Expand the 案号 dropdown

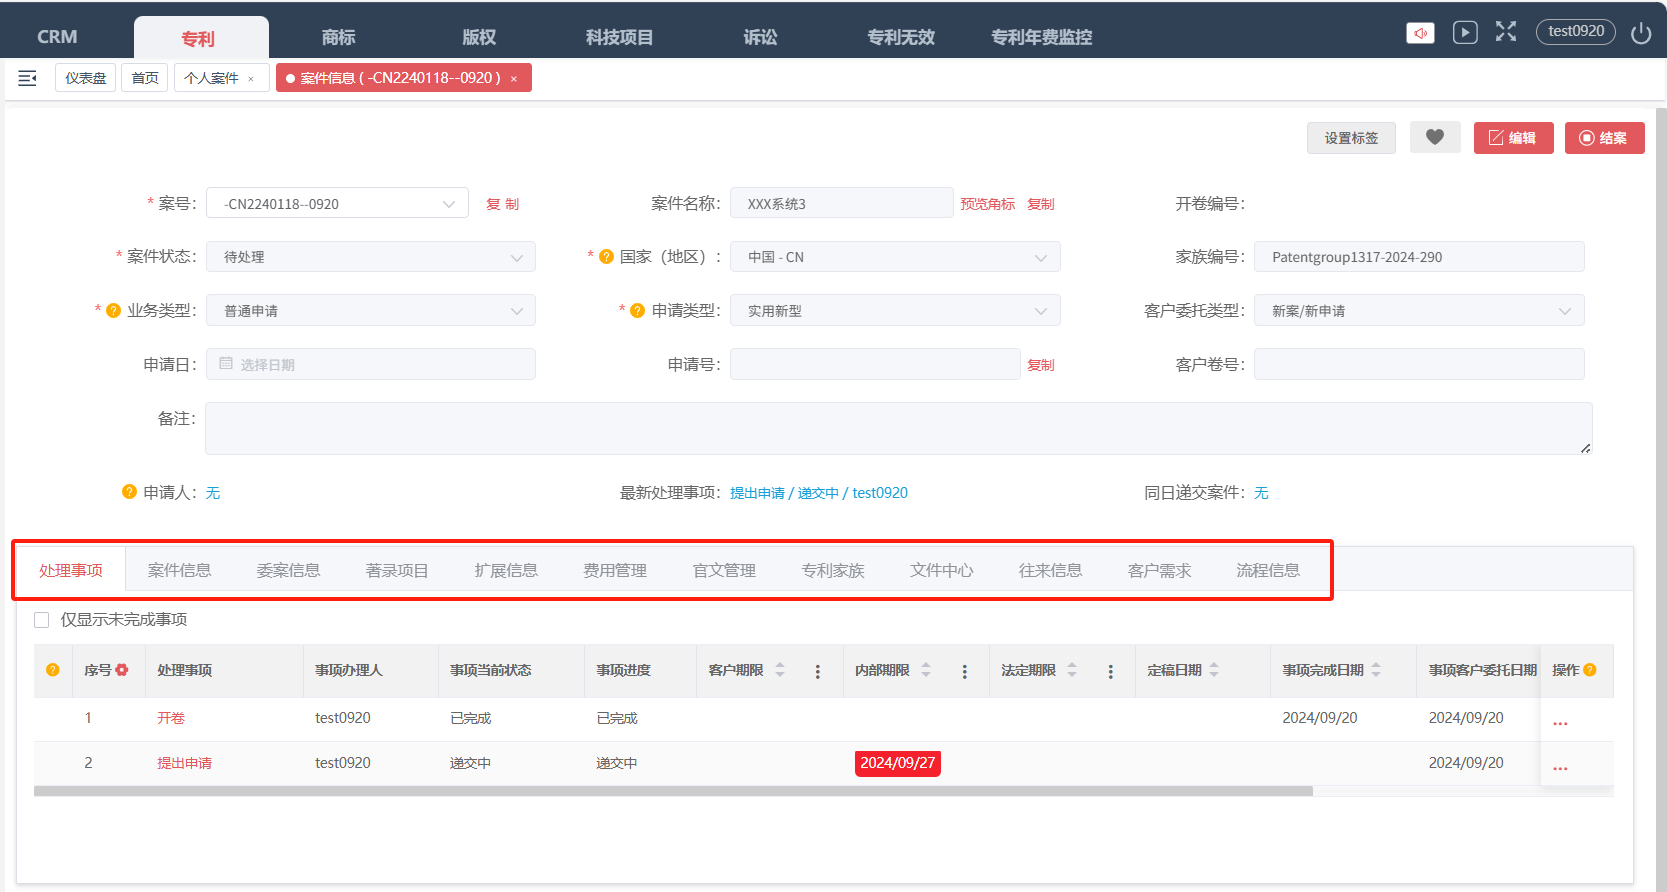point(337,203)
